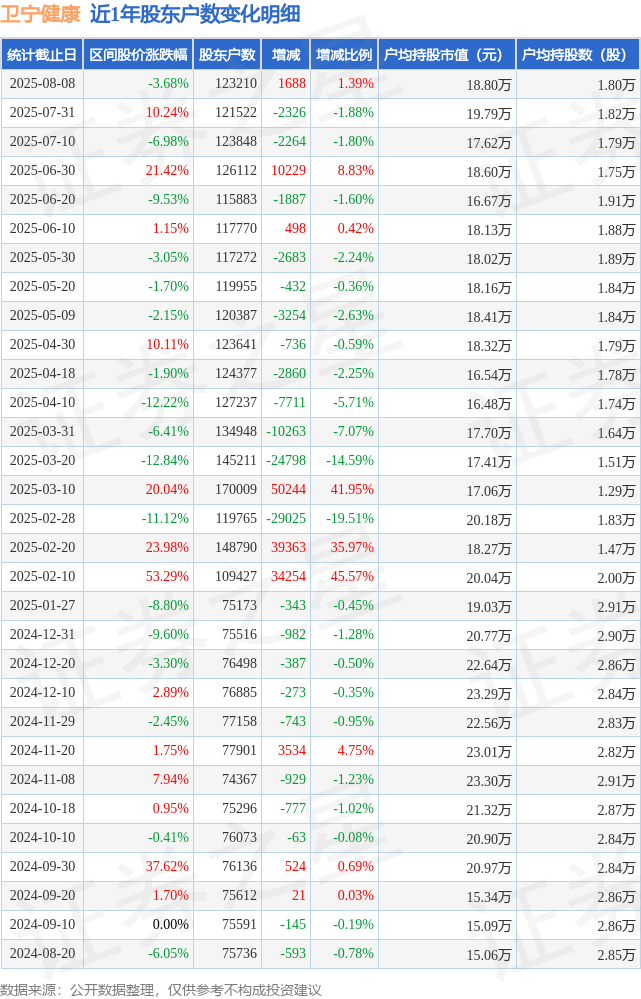Screen dimensions: 641x999
Task: Select the date cell 2024-09-10
Action: pyautogui.click(x=42, y=924)
